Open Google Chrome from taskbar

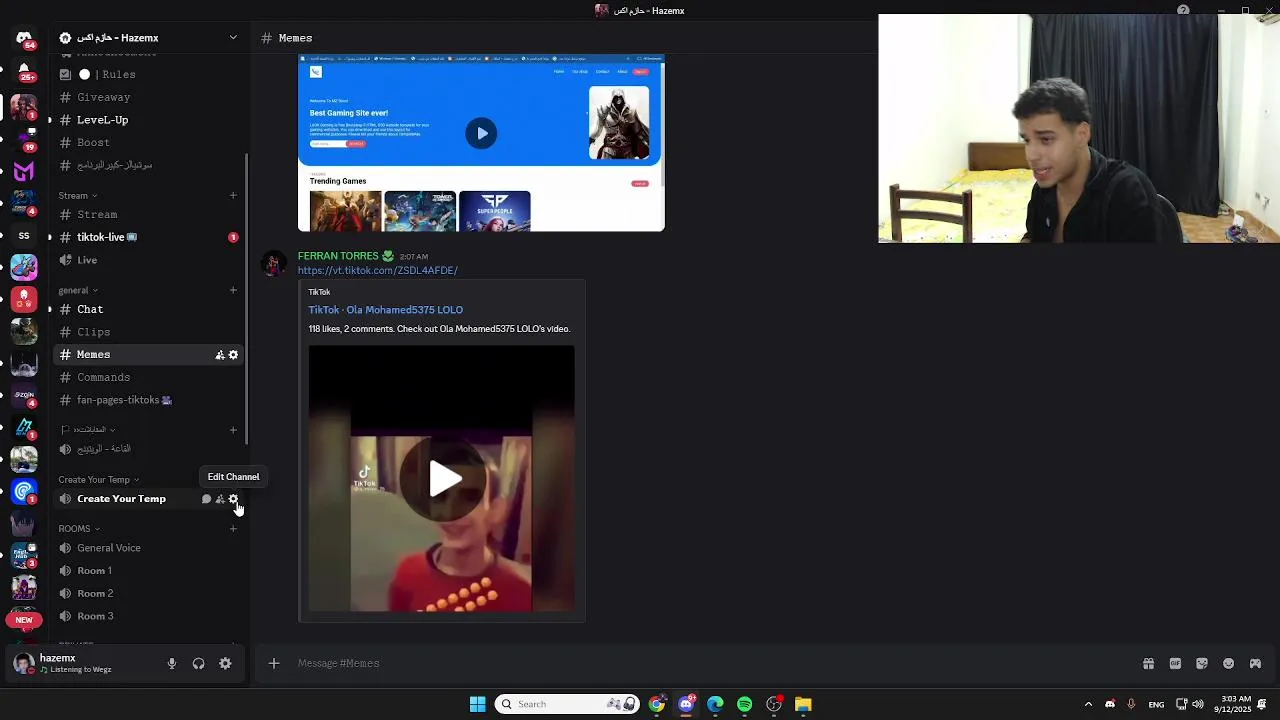[656, 704]
